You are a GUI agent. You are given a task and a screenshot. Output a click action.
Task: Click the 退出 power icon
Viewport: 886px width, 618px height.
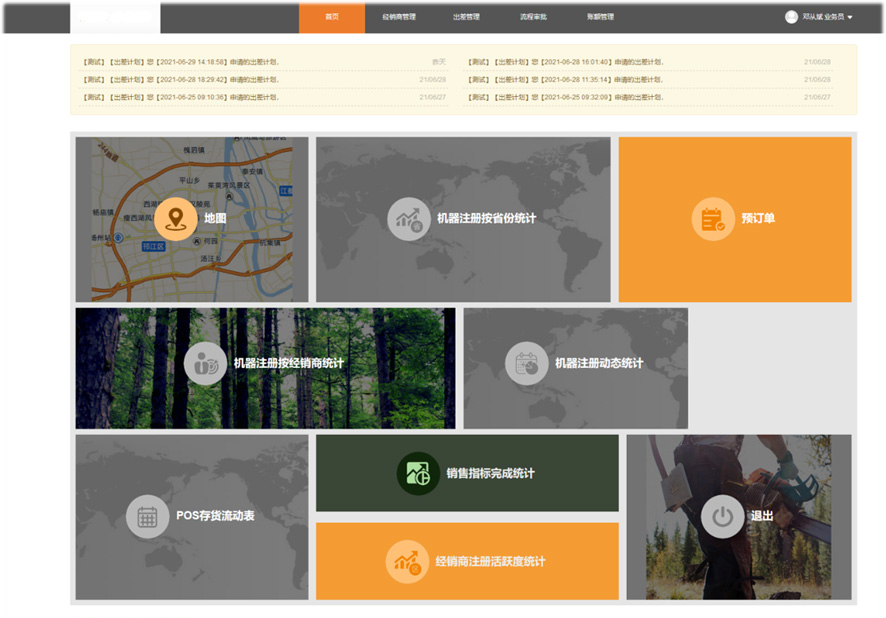pos(722,516)
